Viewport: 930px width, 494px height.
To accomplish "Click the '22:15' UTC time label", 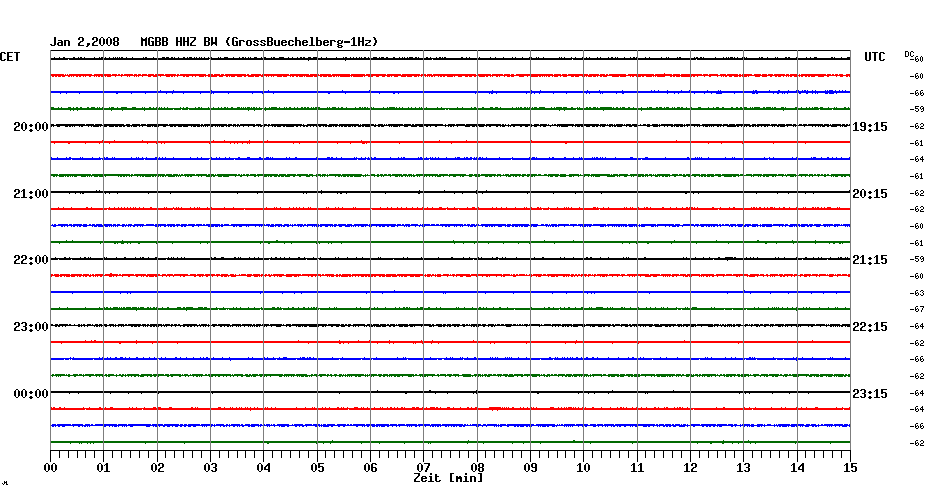I will point(870,327).
